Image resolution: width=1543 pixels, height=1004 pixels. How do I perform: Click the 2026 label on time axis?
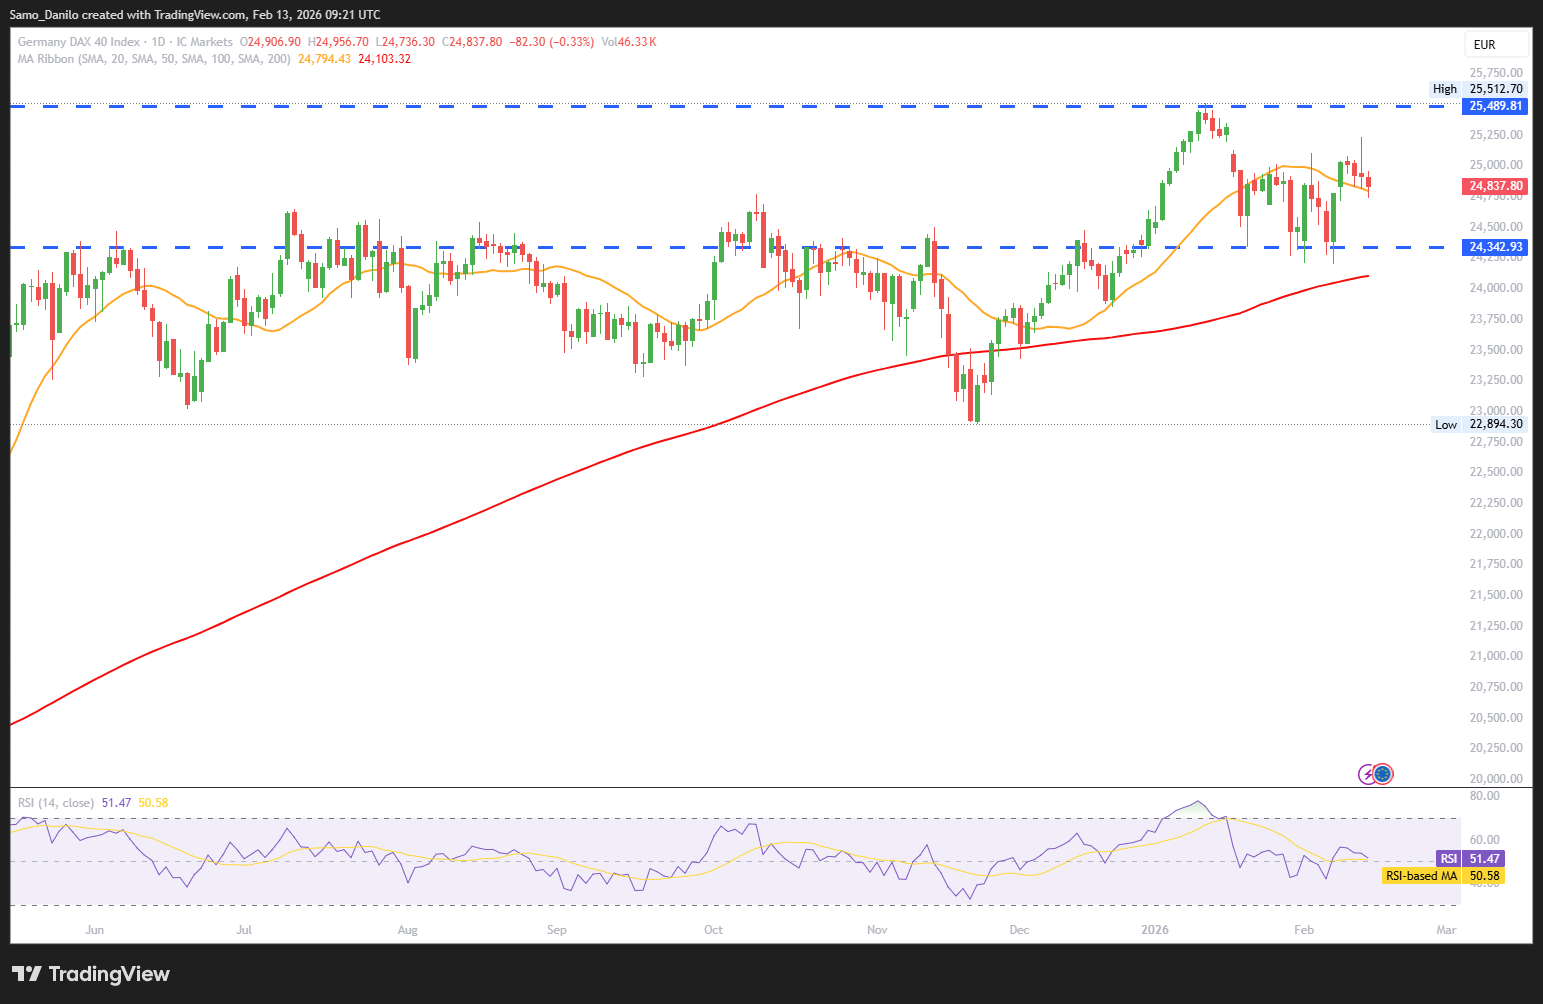pos(1155,930)
